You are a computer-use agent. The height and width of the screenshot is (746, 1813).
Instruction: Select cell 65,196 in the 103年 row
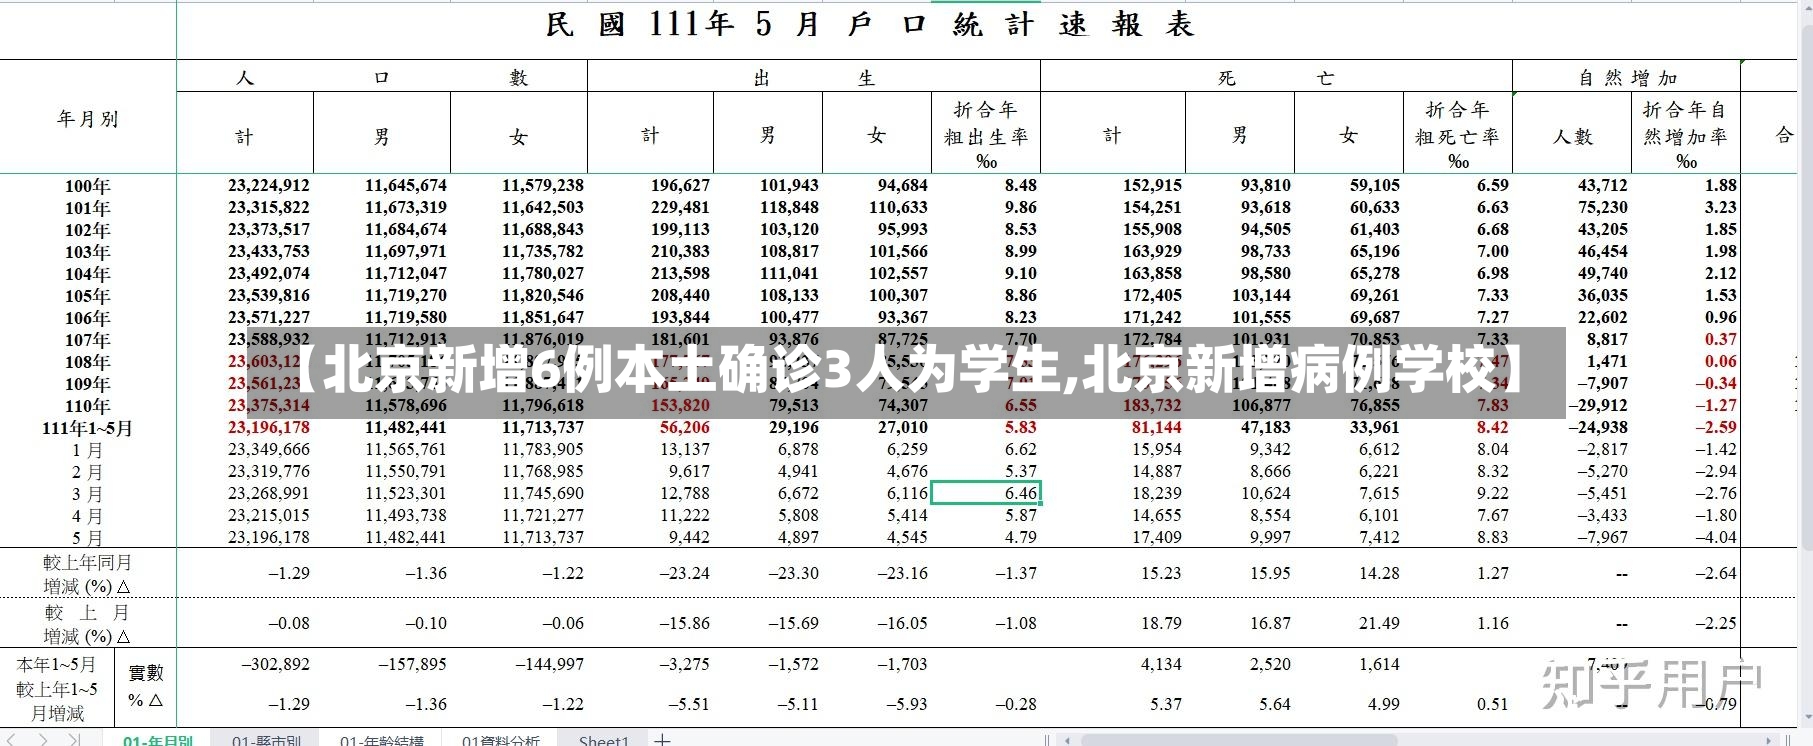point(1375,251)
